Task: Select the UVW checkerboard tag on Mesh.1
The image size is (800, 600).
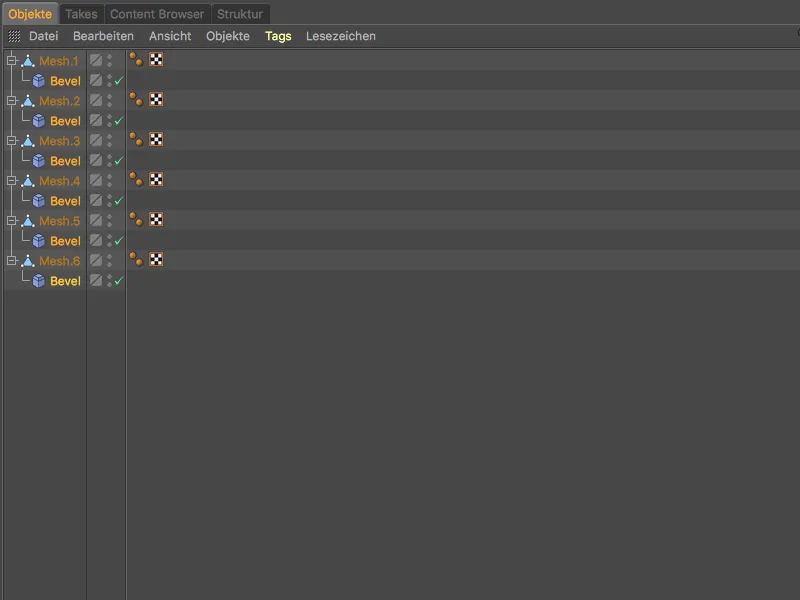Action: (156, 59)
